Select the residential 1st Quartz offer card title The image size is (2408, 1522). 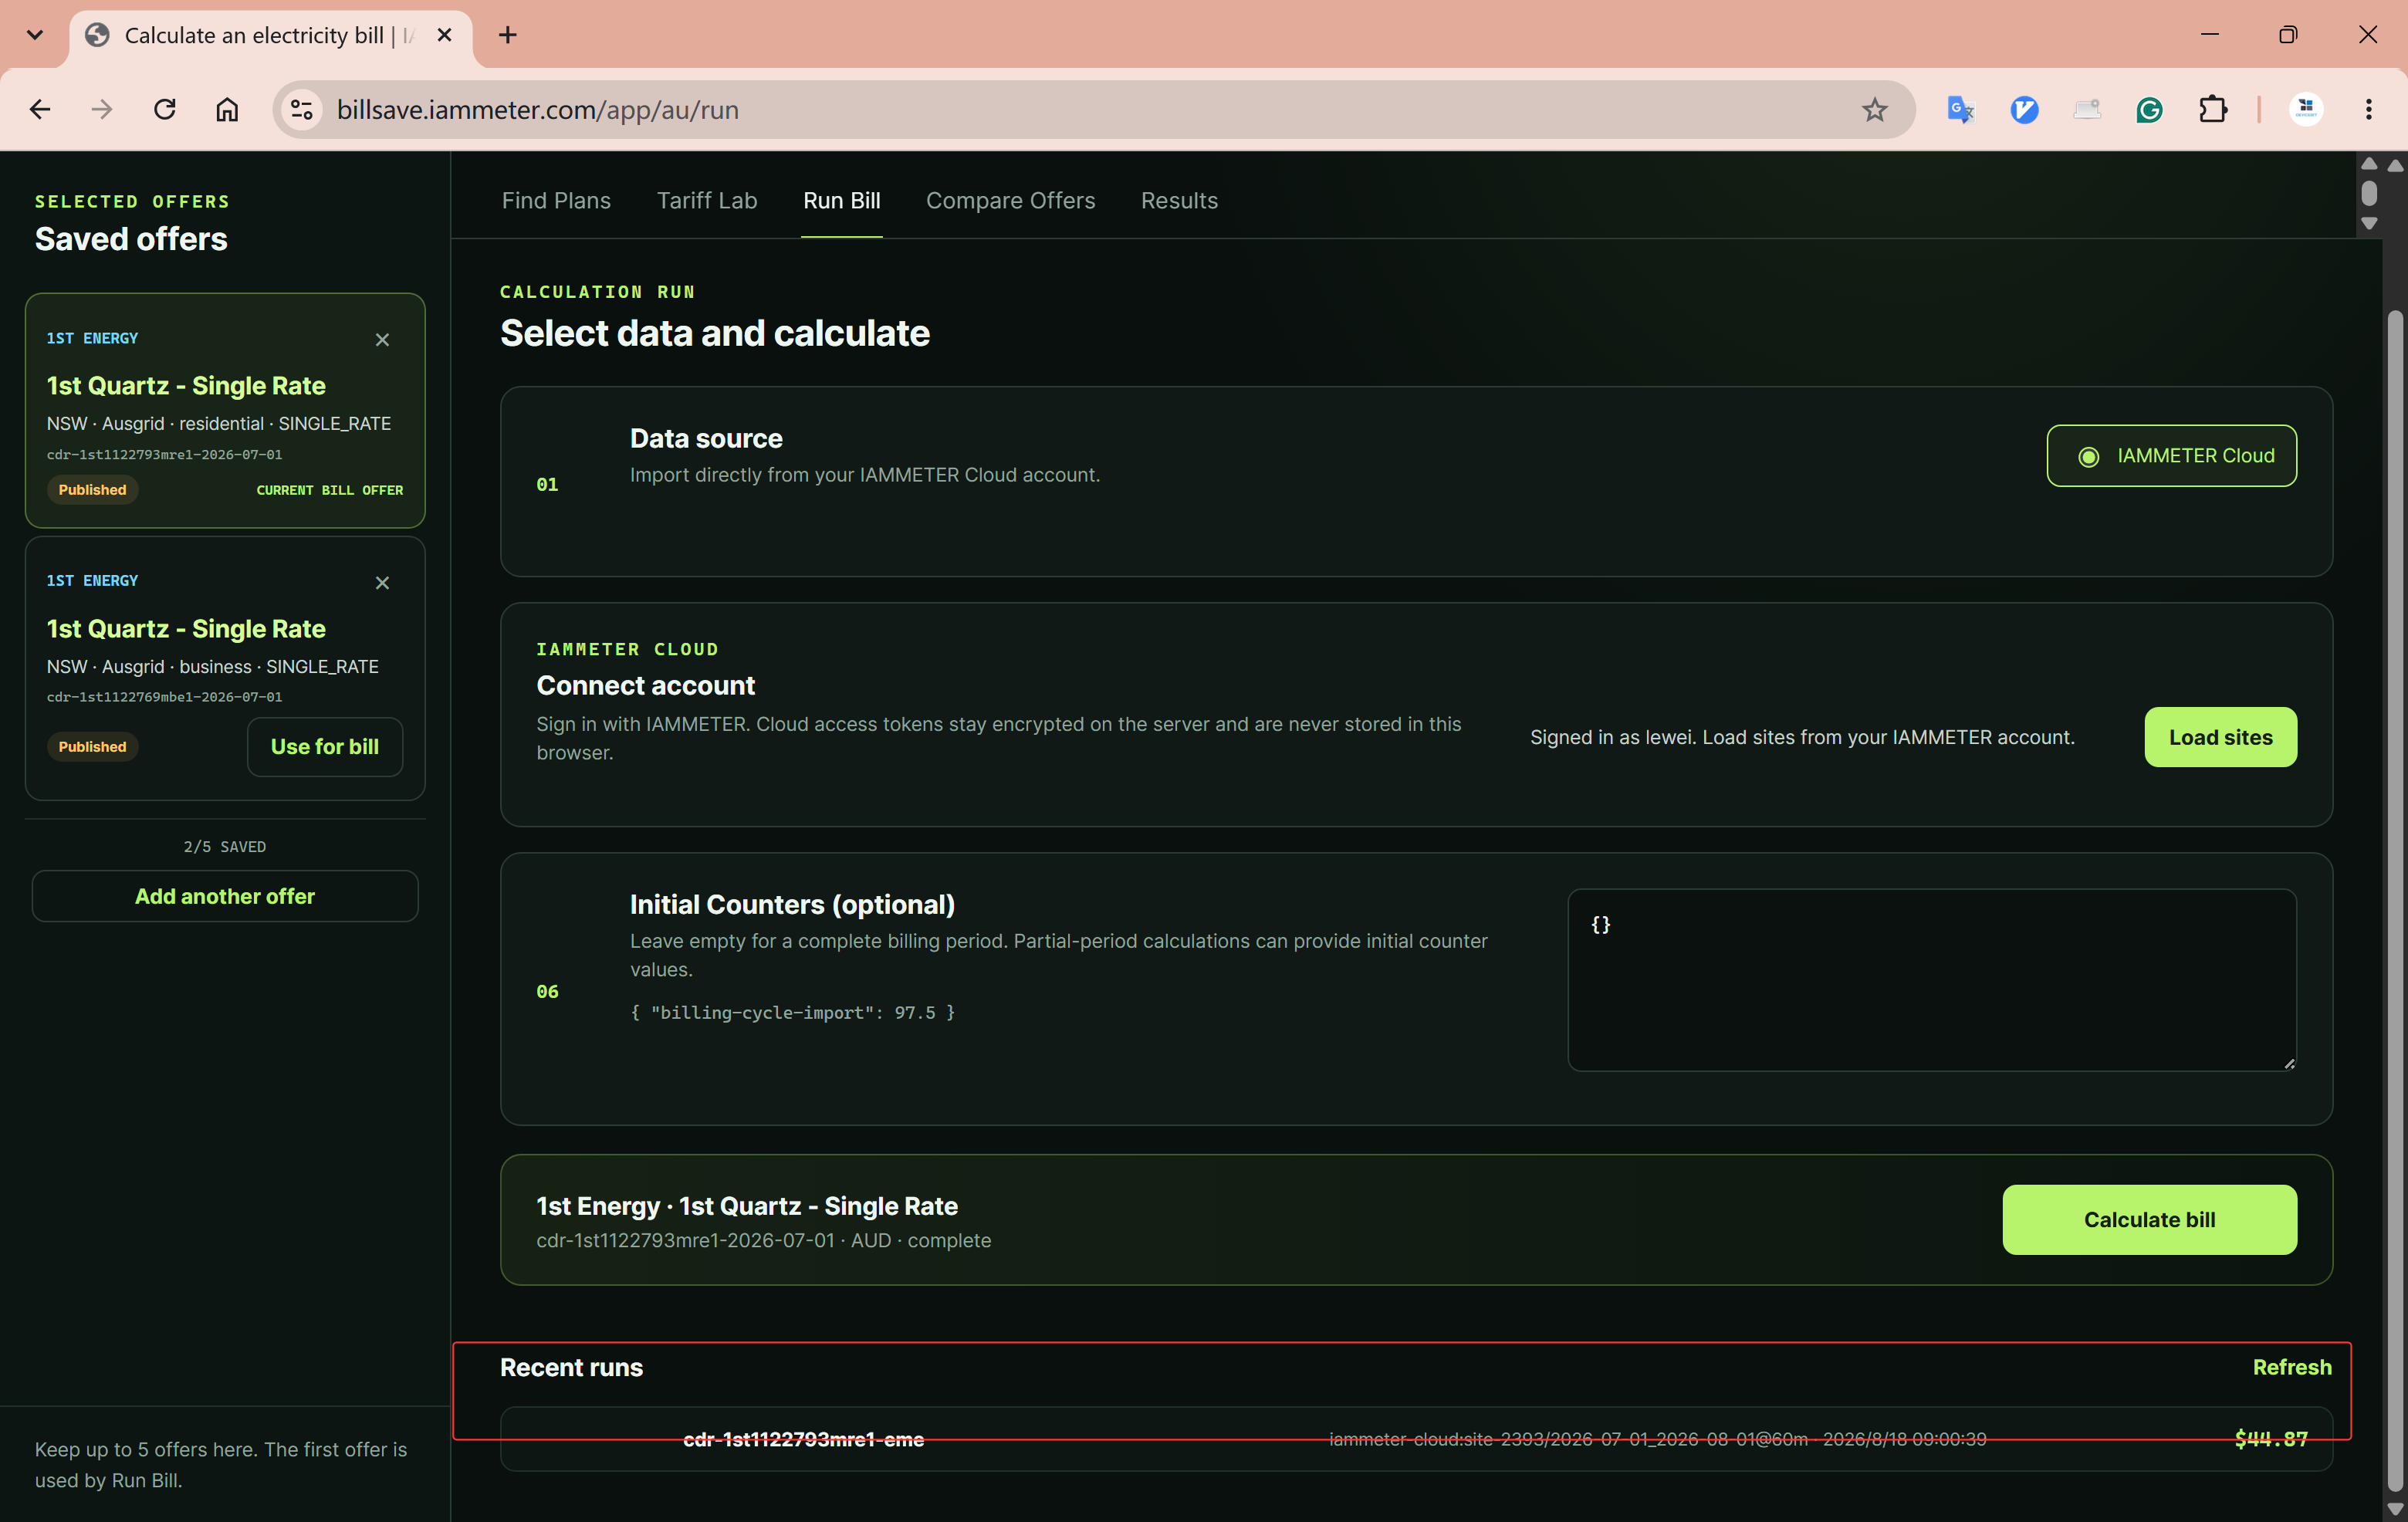tap(186, 386)
